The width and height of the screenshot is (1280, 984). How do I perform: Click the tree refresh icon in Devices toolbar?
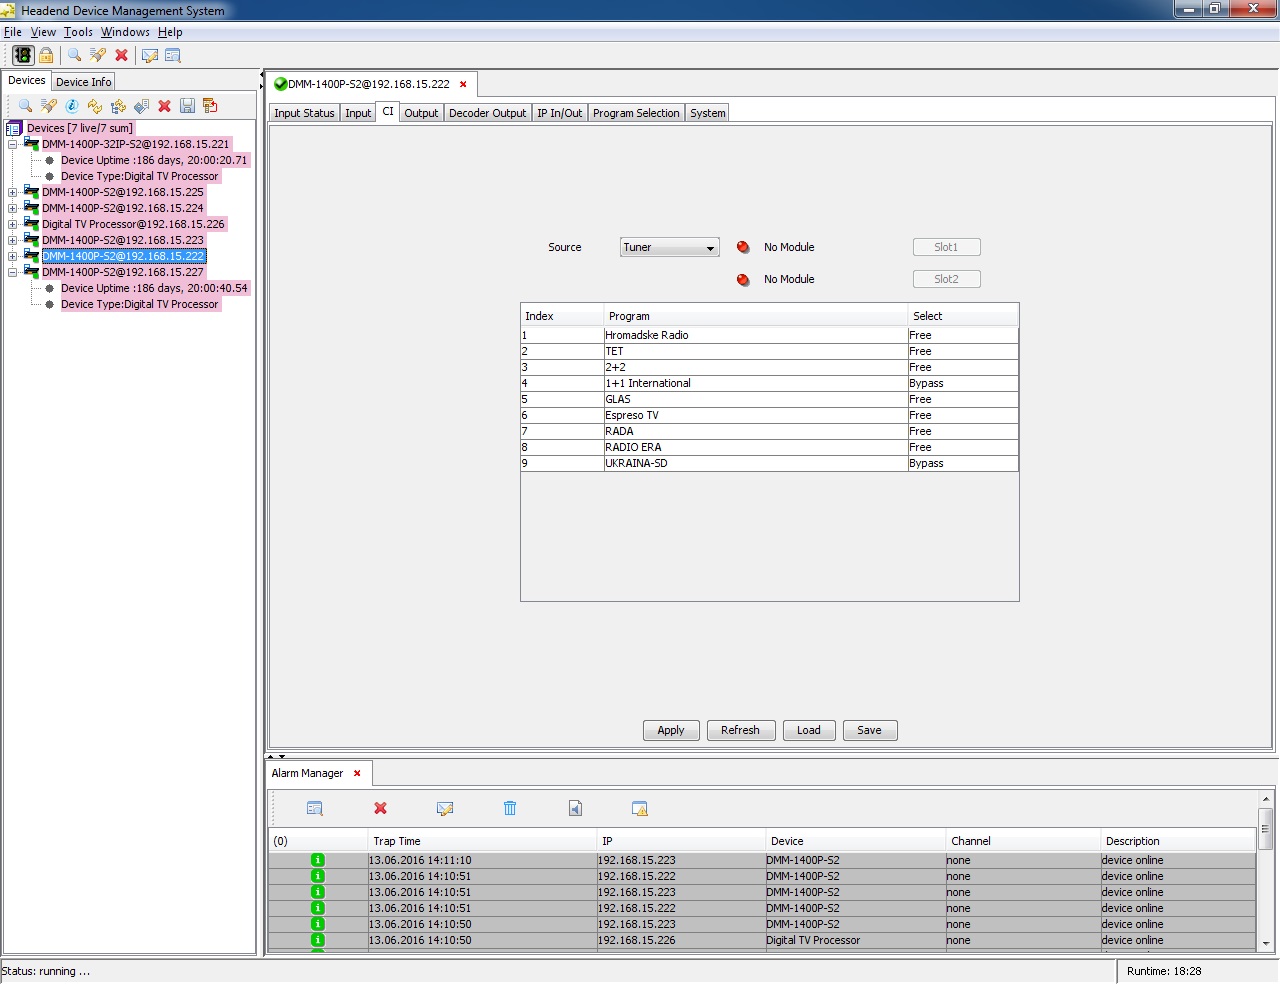(119, 106)
